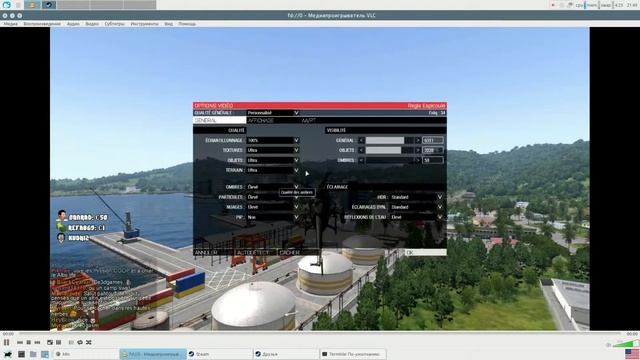Adjust the VLC volume slider
Viewport: 640px width, 360px height.
pyautogui.click(x=625, y=344)
